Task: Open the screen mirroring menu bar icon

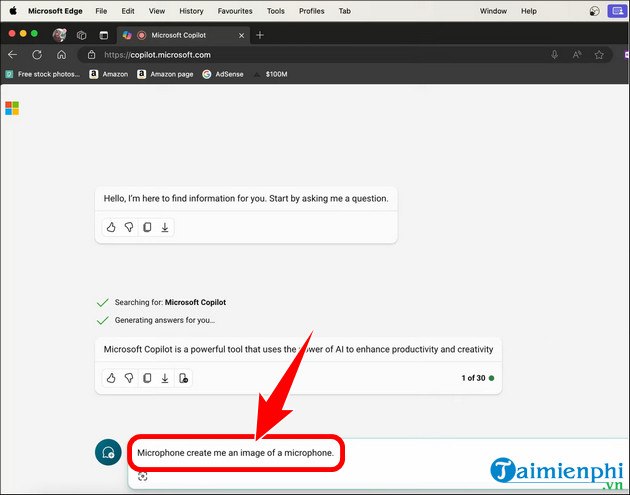Action: click(x=618, y=11)
